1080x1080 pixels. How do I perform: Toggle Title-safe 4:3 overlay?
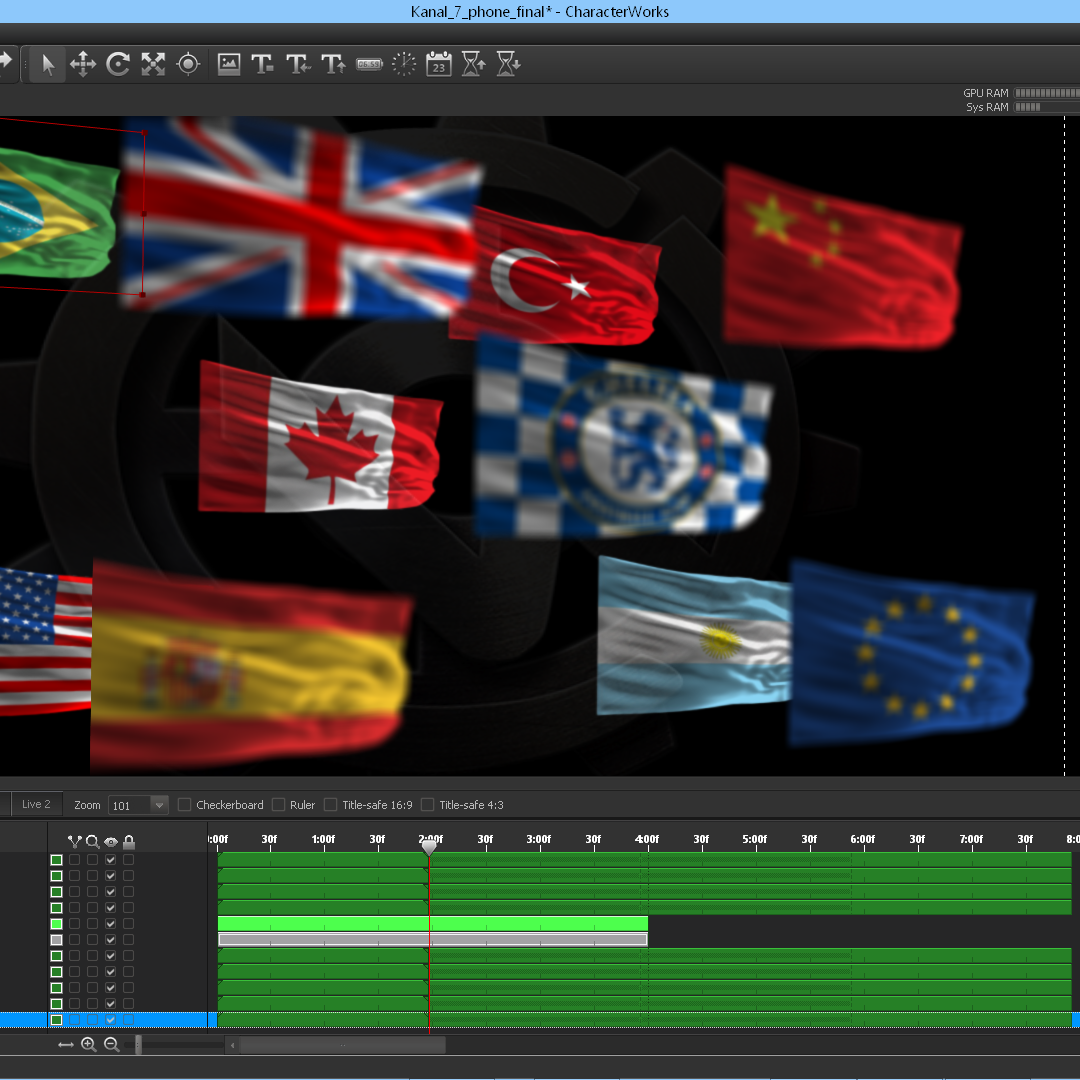(x=428, y=805)
